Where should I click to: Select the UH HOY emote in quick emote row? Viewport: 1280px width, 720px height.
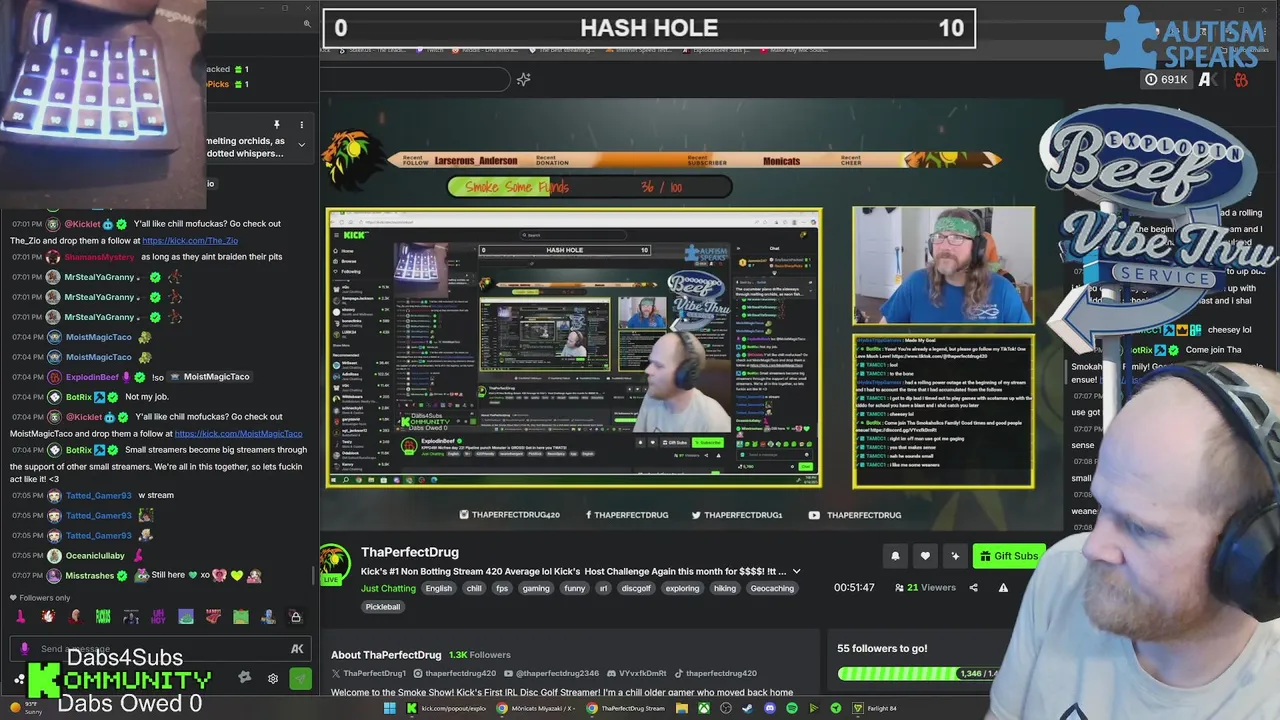click(158, 617)
